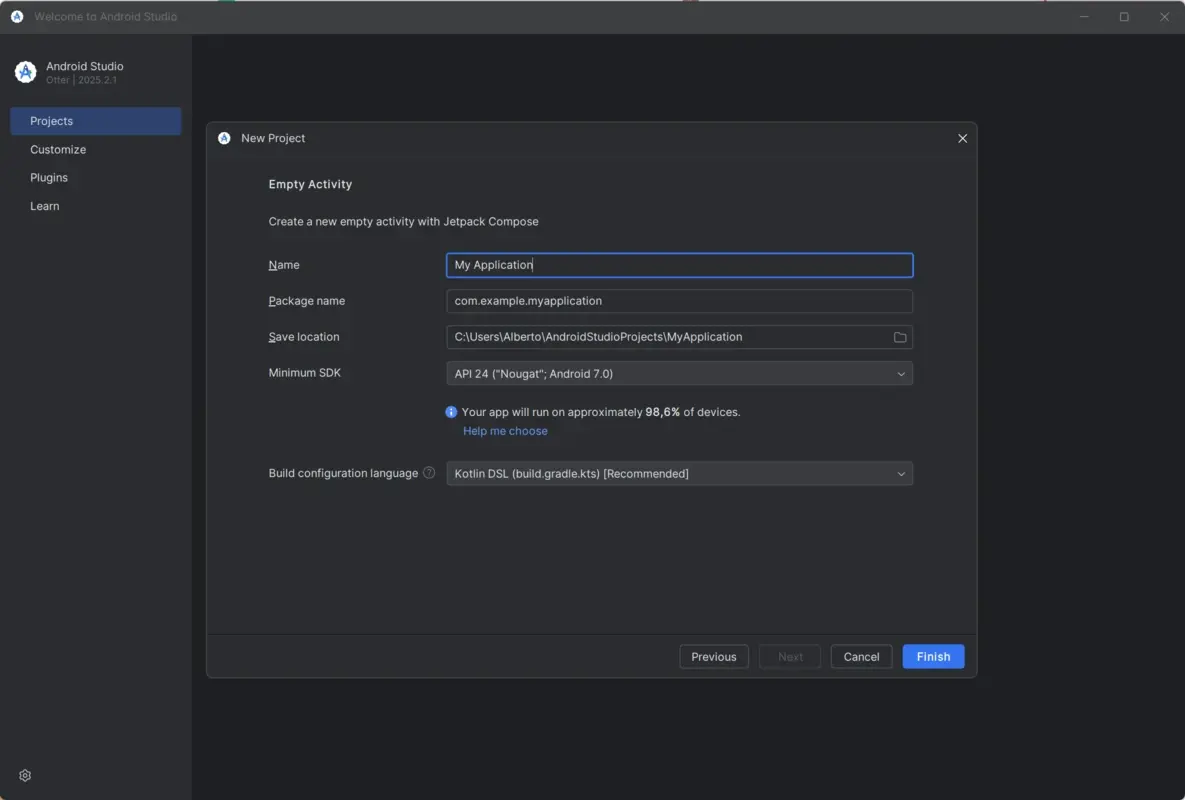Close the New Project dialog with the X
The width and height of the screenshot is (1185, 800).
(962, 138)
